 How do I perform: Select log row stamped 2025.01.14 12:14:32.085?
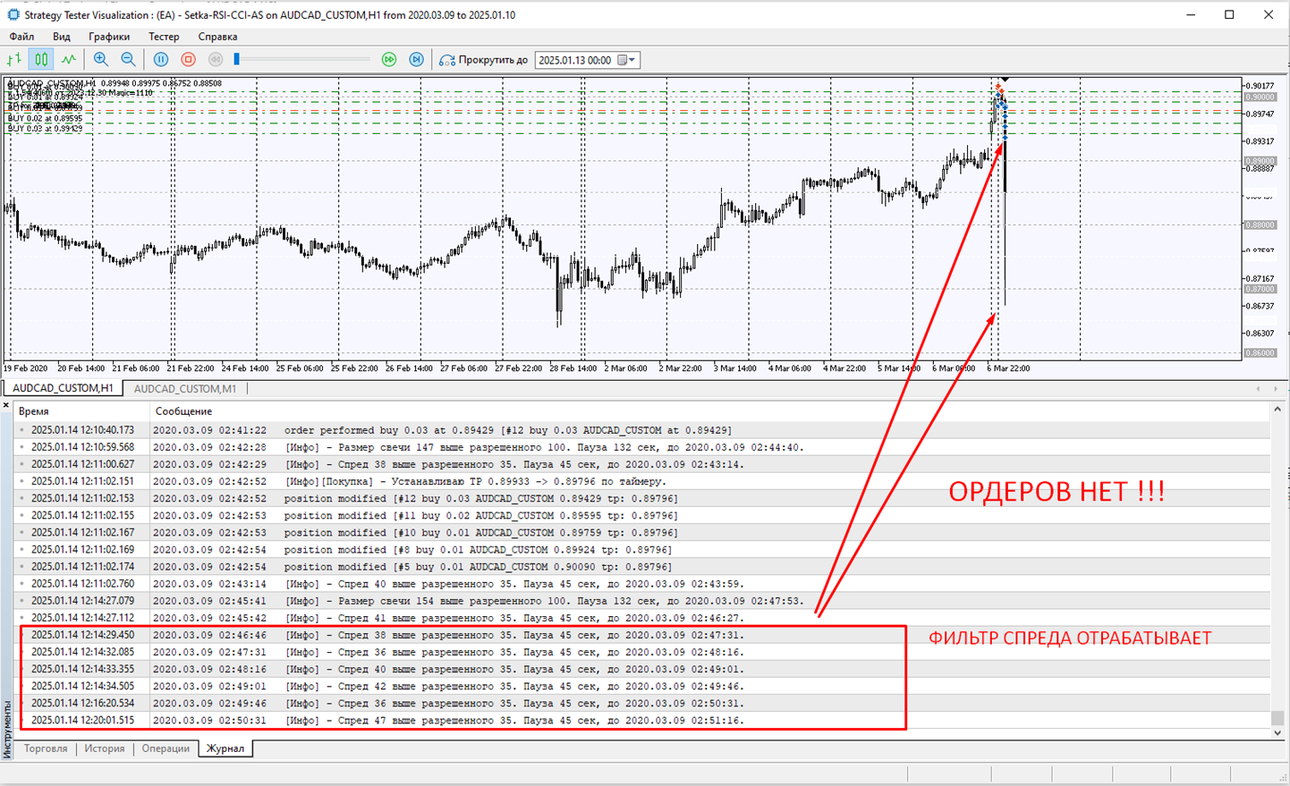[x=642, y=652]
